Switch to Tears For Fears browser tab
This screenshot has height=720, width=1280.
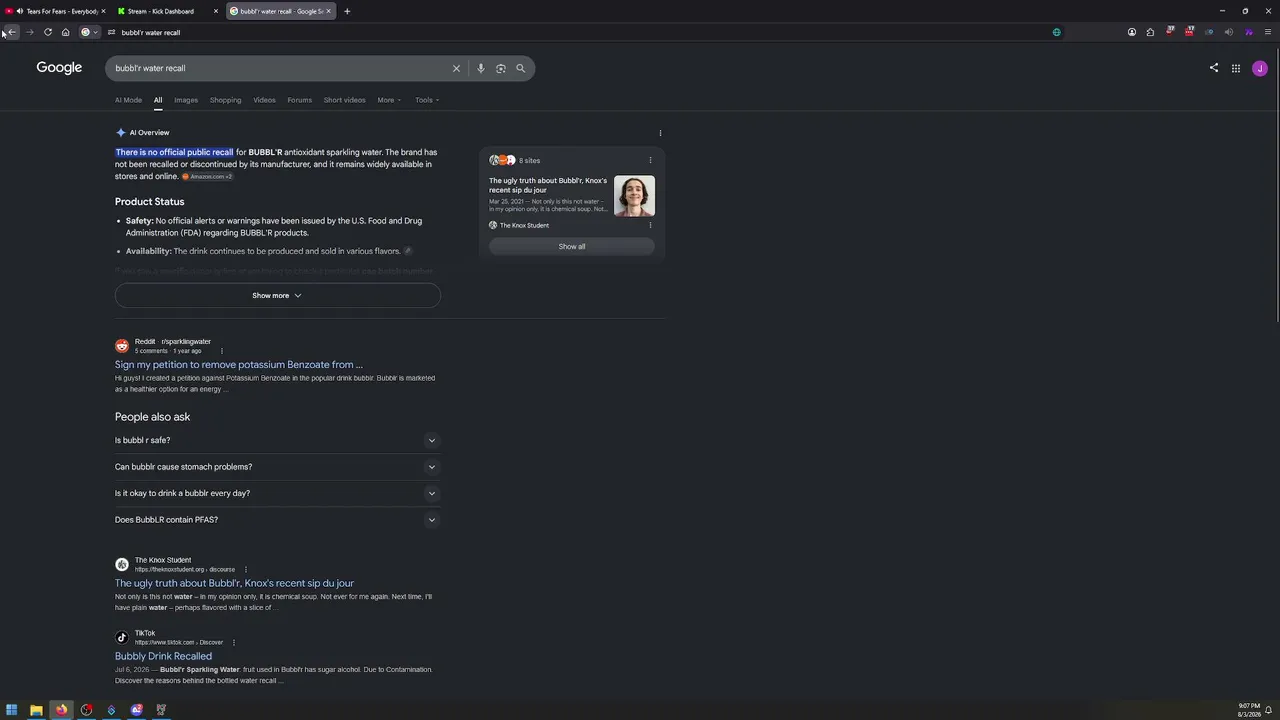pos(56,11)
